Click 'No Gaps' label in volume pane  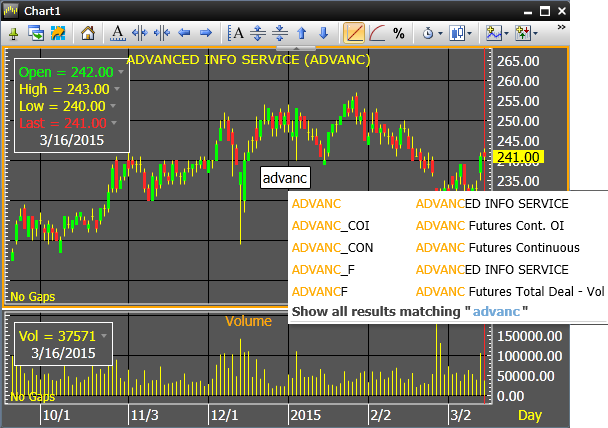(x=33, y=397)
